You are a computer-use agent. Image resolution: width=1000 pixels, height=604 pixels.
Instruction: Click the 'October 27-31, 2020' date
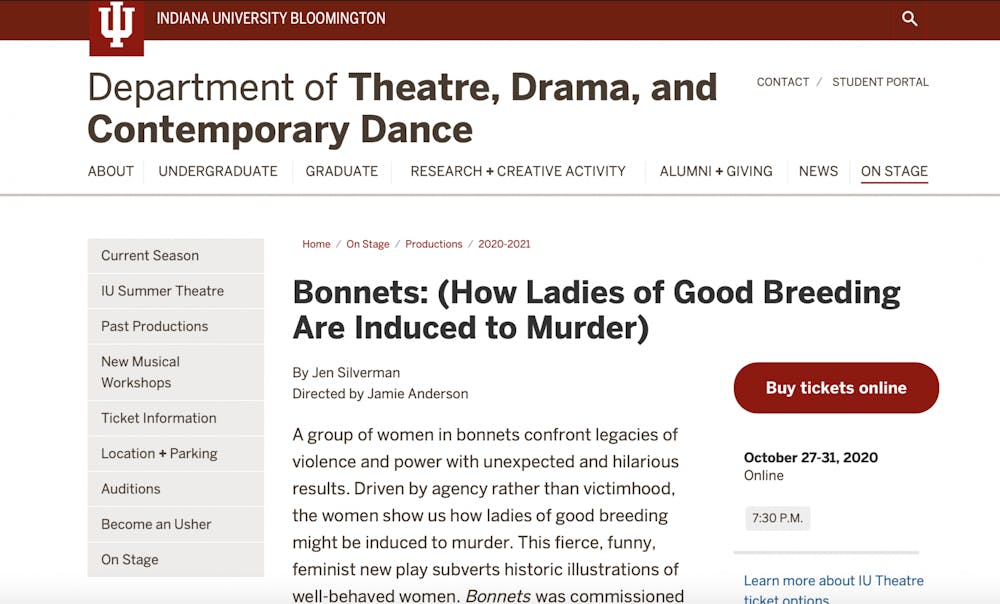click(x=811, y=457)
